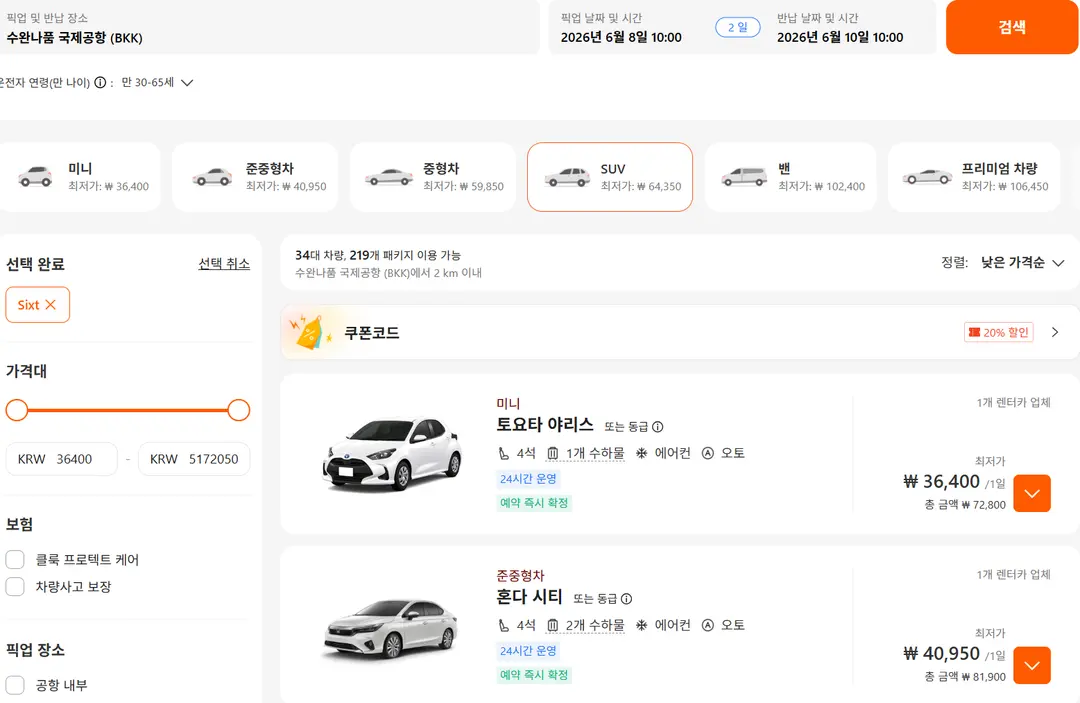Click air-conditioning icon on 혼다 시티 card
This screenshot has width=1080, height=703.
(641, 625)
